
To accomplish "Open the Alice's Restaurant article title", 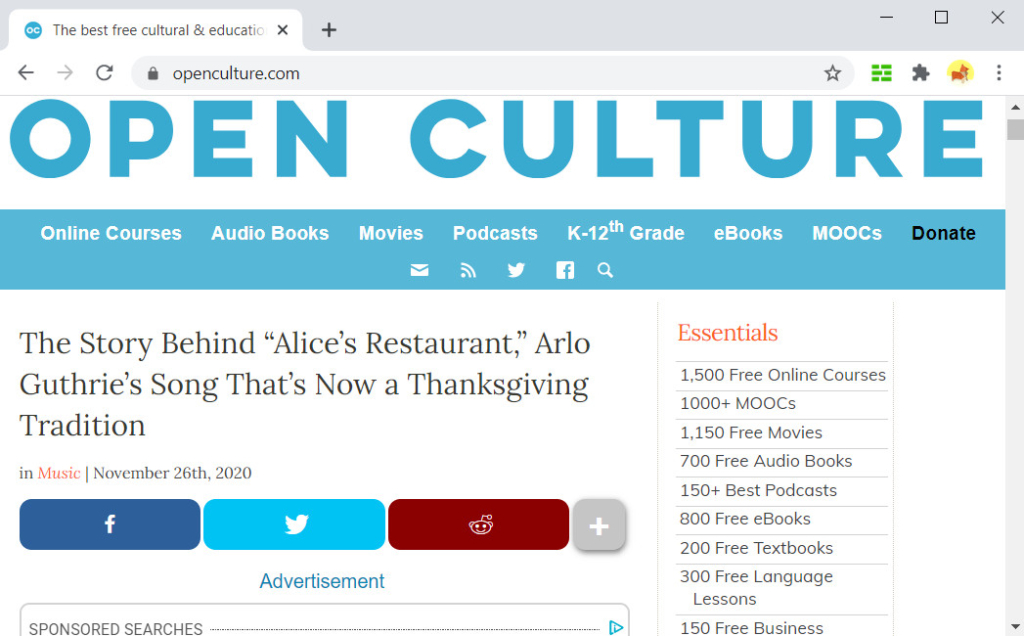I will tap(305, 384).
